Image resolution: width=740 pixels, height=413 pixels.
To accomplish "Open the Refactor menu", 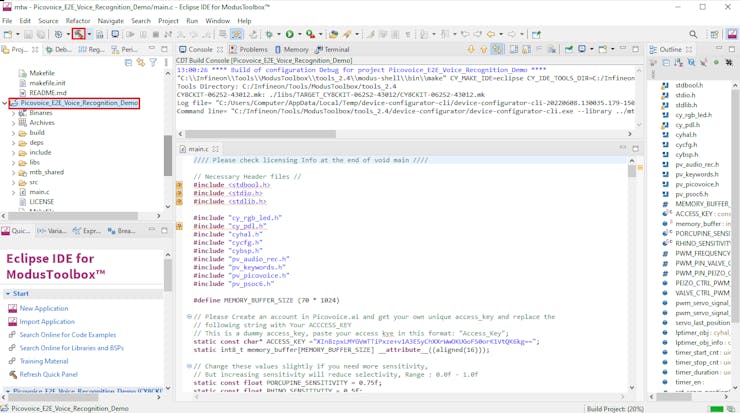I will [x=77, y=20].
